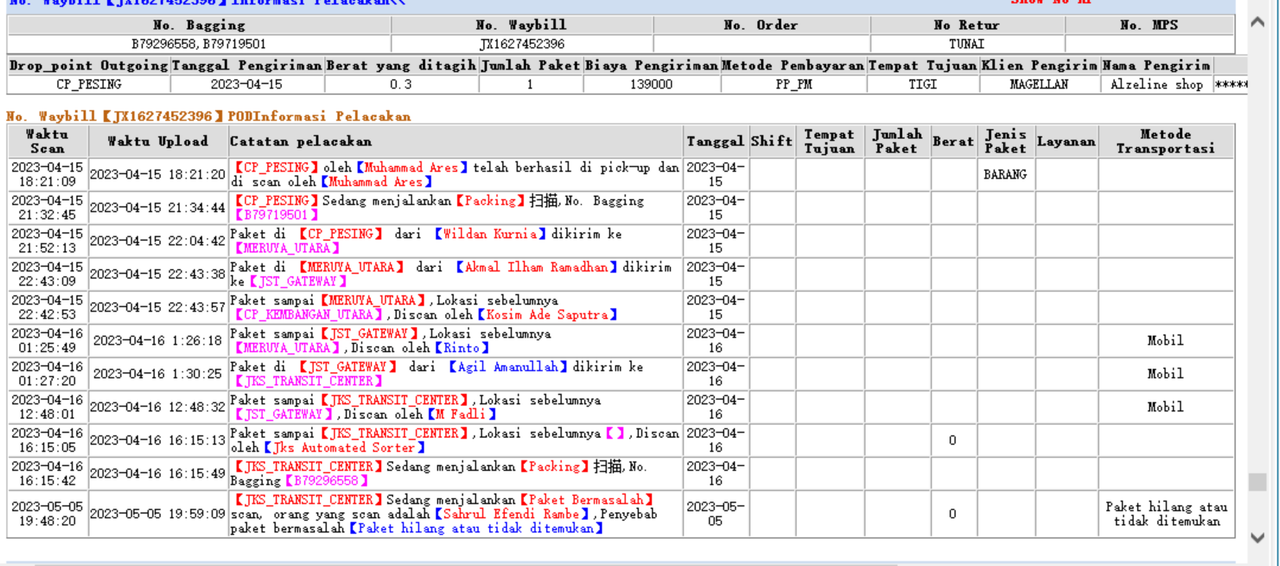Click the 'TUNAI' cell under No Retur
This screenshot has height=566, width=1280.
click(x=966, y=44)
